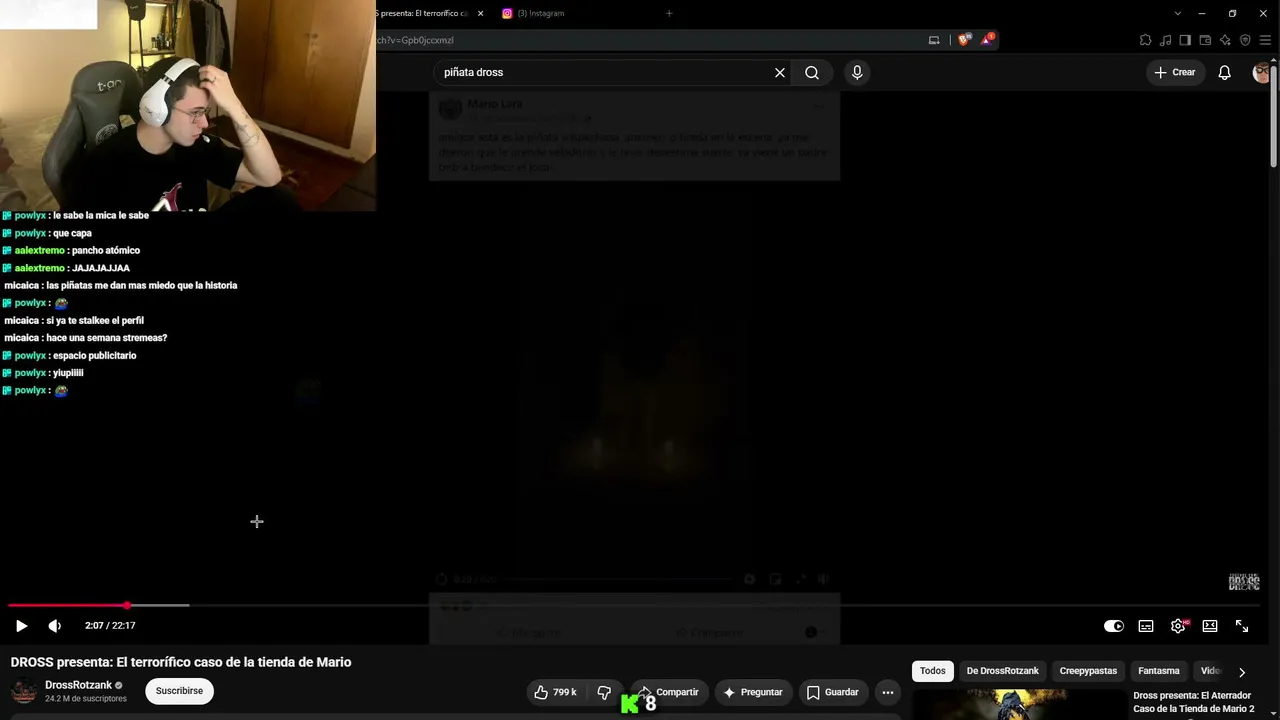Like the video with 799 k likes
This screenshot has width=1280, height=720.
coord(556,692)
